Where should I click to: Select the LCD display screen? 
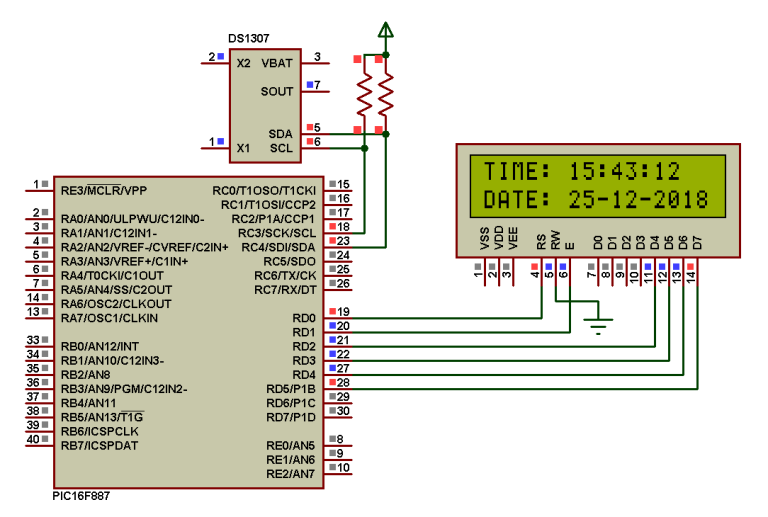coord(598,186)
